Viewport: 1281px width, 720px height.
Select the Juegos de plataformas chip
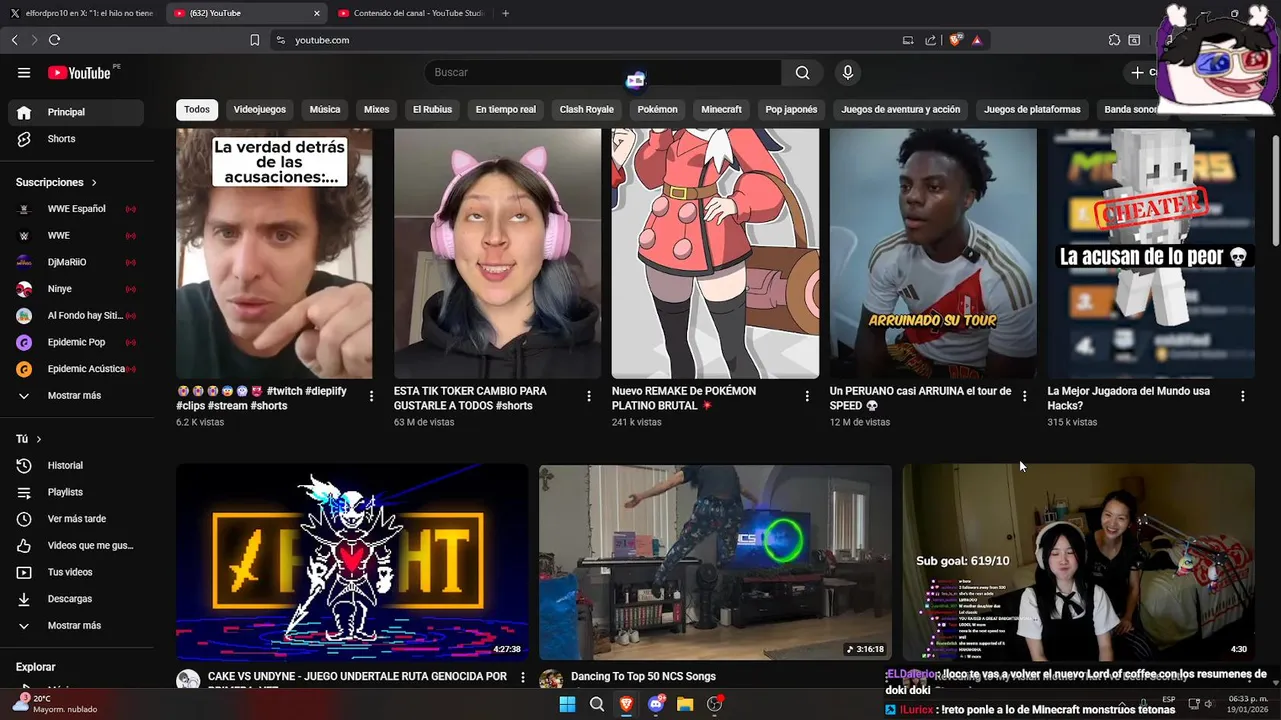1032,109
